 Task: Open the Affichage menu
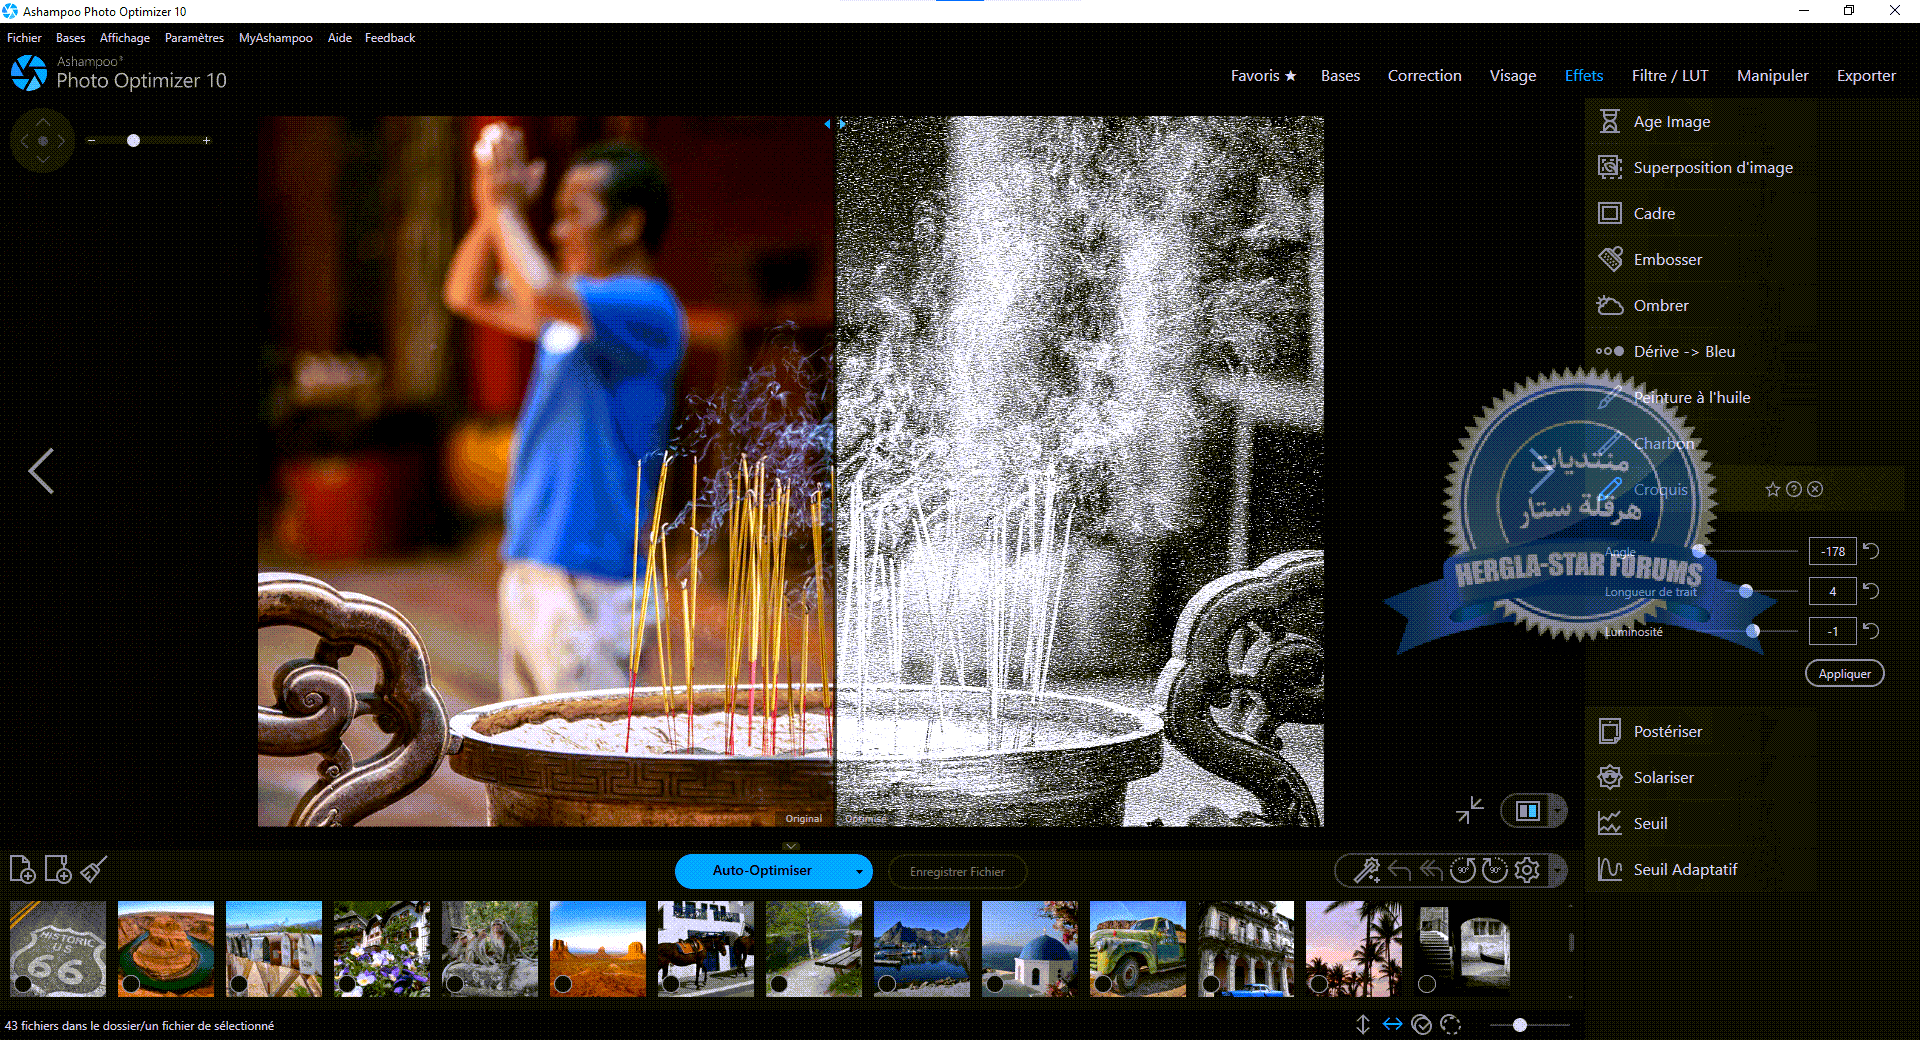point(125,38)
